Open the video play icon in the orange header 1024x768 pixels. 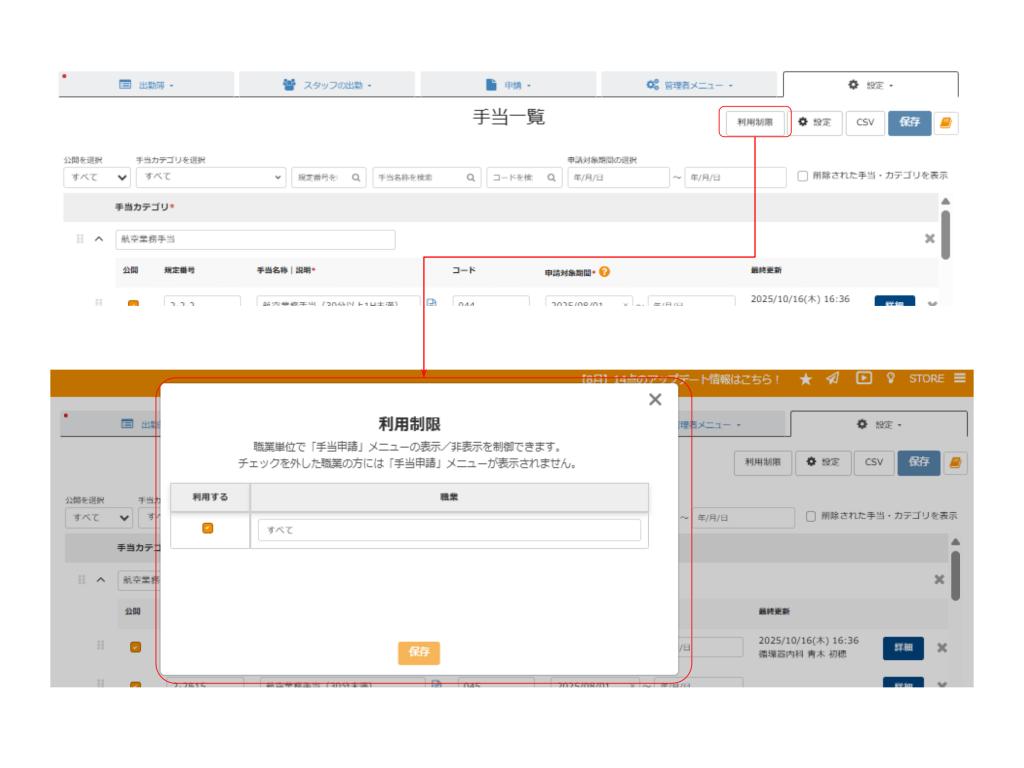864,378
